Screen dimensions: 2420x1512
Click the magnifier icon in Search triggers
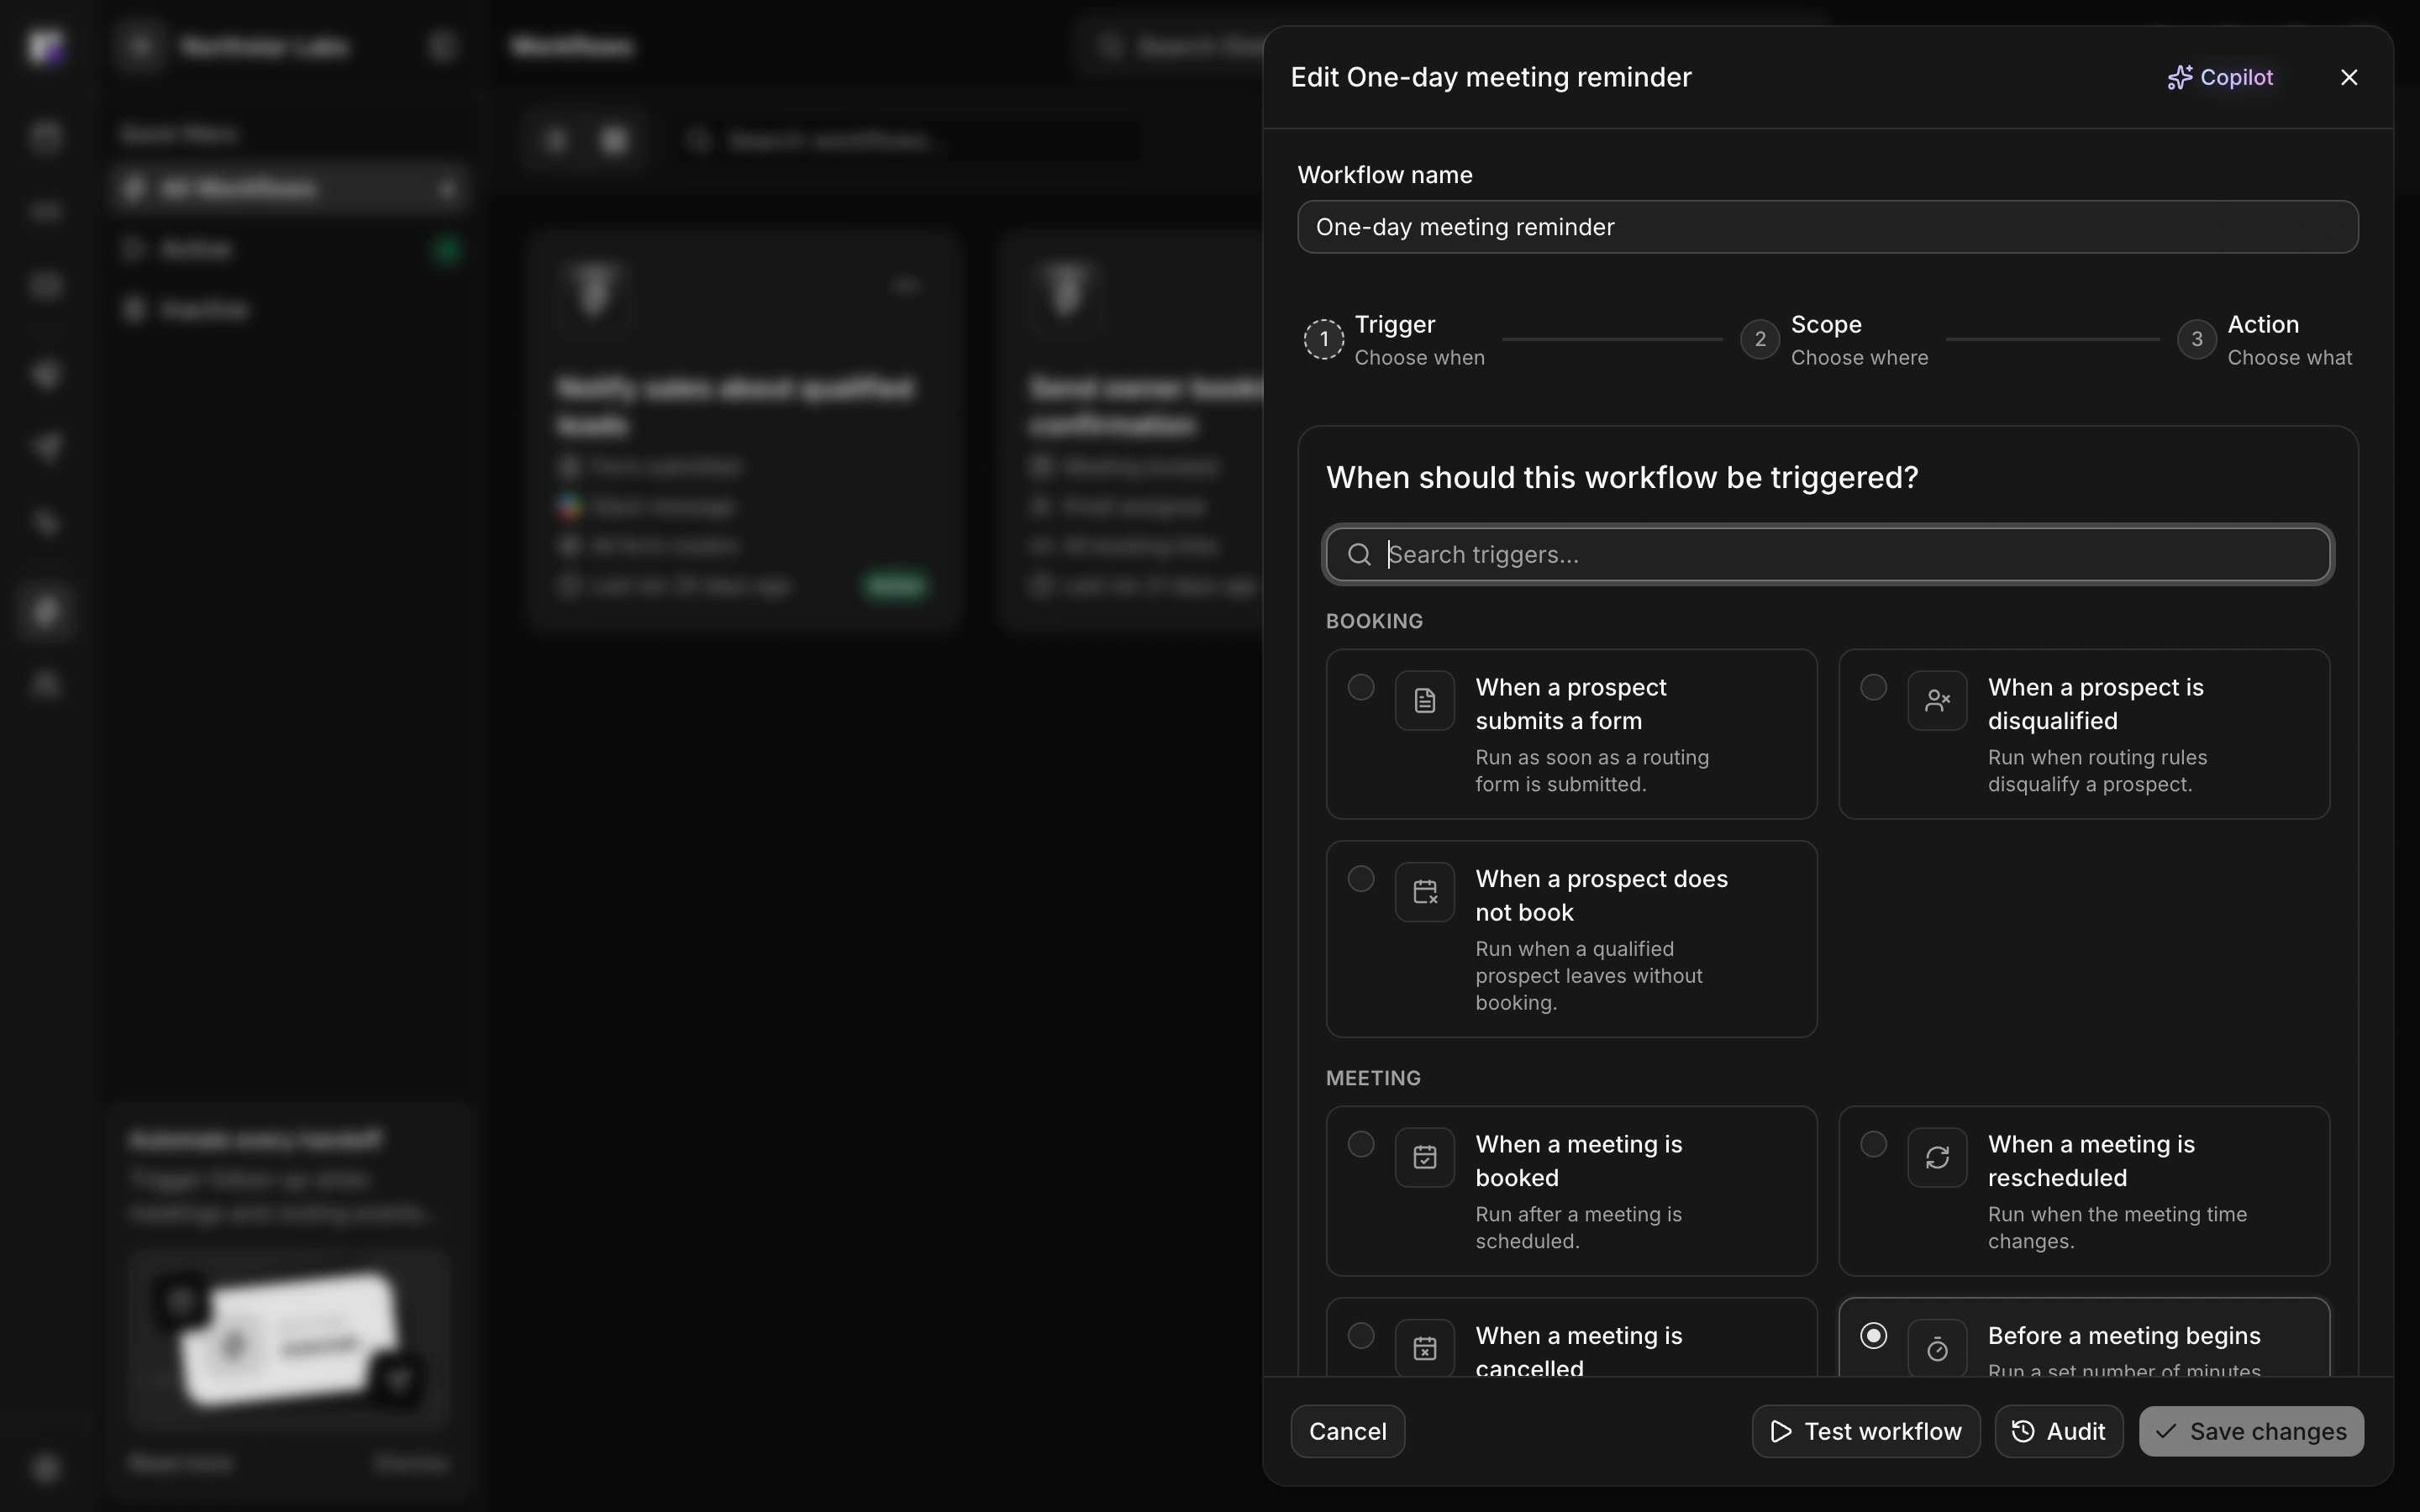click(1359, 555)
